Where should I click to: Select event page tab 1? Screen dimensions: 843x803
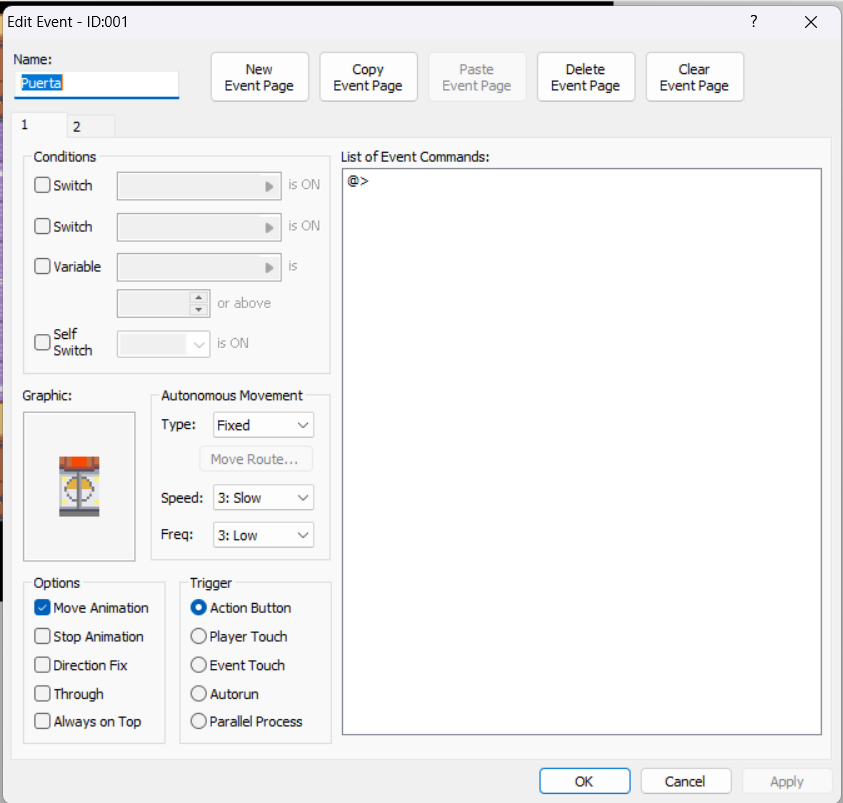[25, 126]
